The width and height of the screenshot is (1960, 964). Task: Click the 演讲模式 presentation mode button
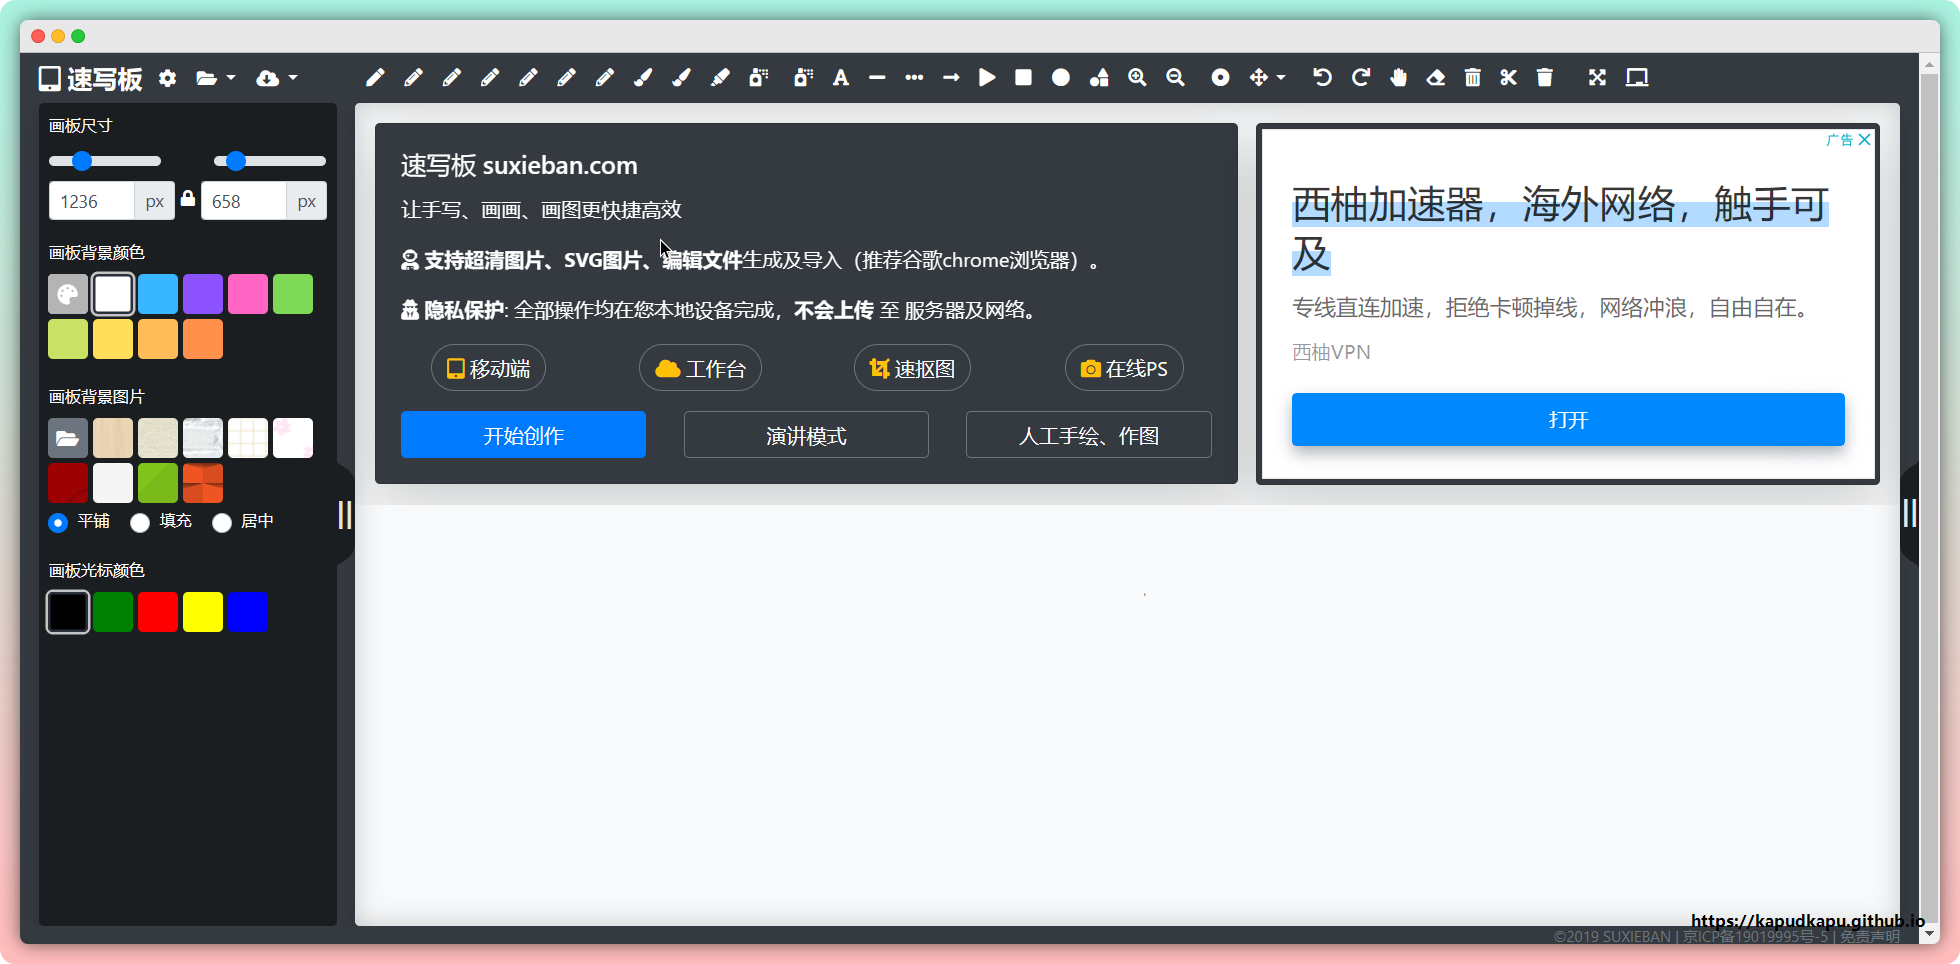[806, 435]
